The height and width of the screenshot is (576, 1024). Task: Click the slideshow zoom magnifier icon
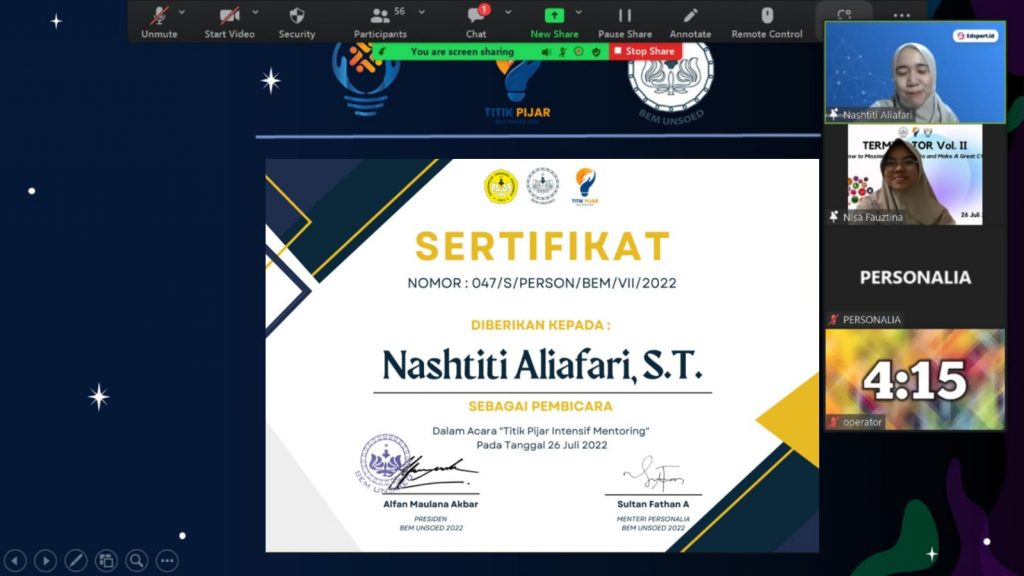[x=136, y=561]
